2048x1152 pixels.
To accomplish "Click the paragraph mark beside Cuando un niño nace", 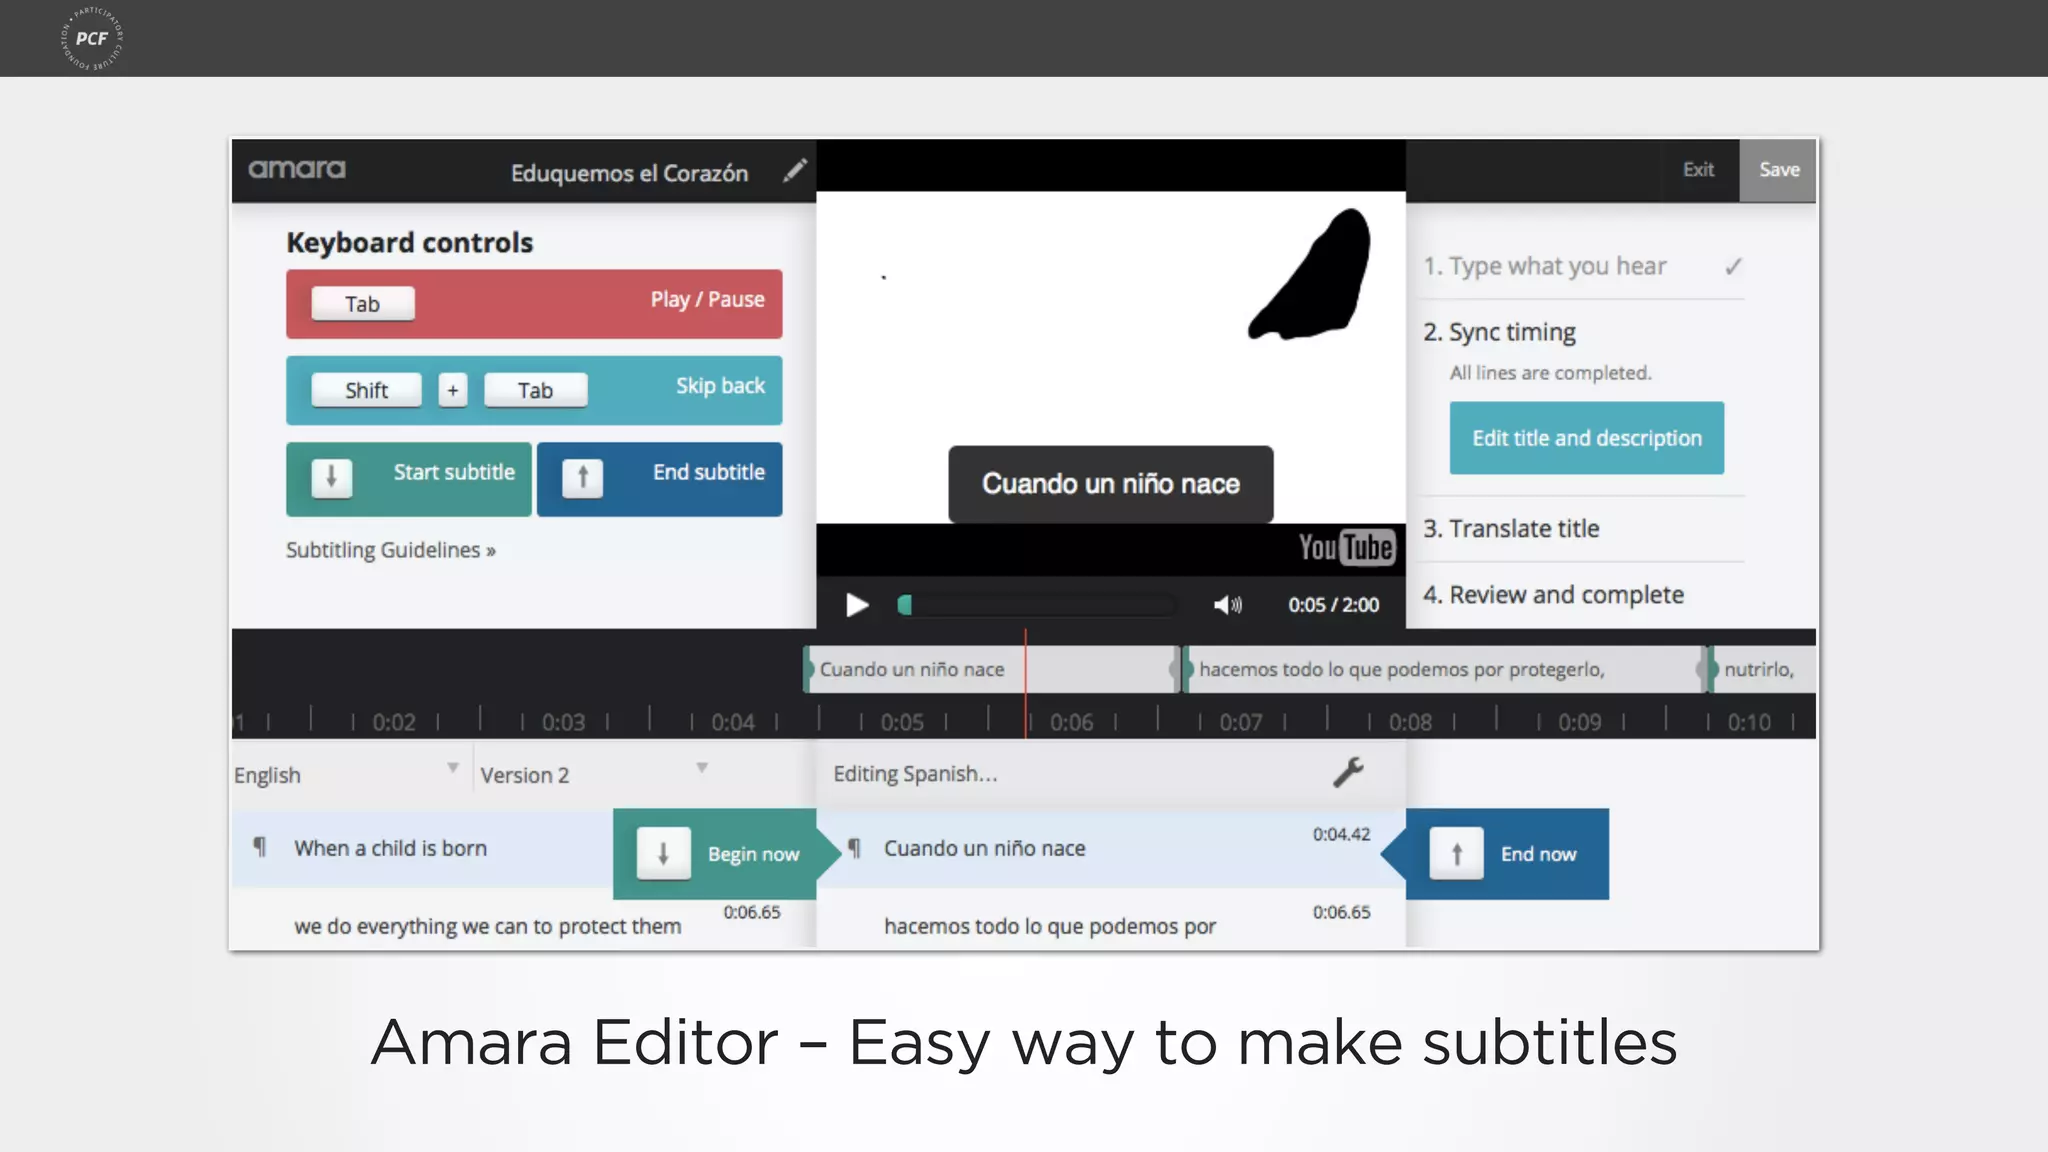I will click(x=854, y=848).
